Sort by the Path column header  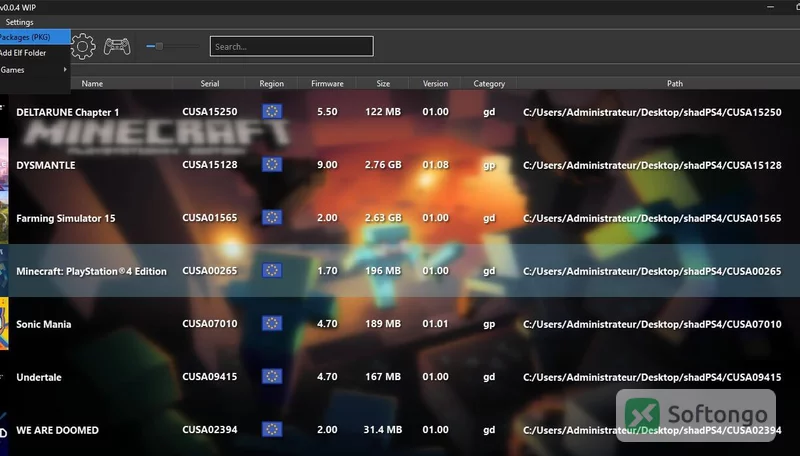tap(674, 84)
